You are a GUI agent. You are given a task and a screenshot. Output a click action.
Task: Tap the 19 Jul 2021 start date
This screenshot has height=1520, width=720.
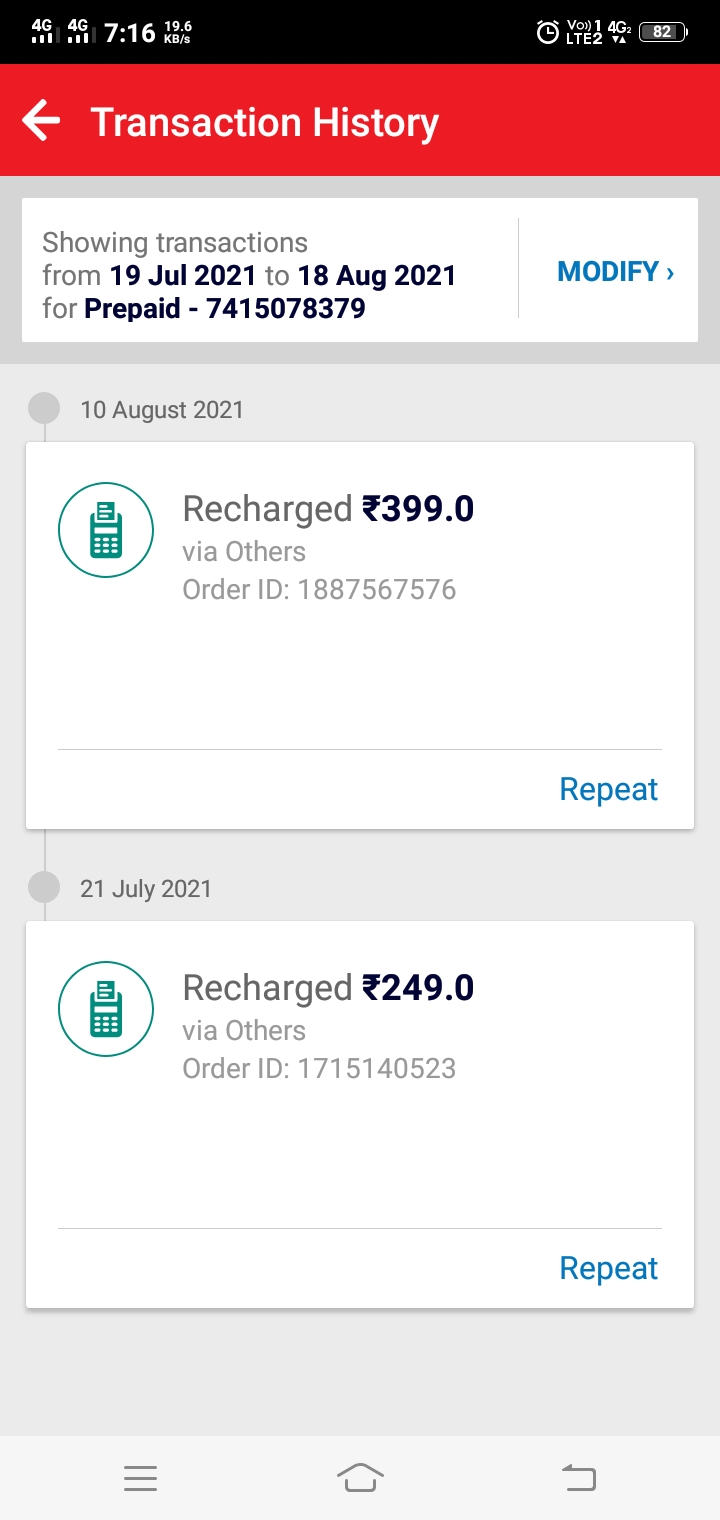(x=182, y=275)
